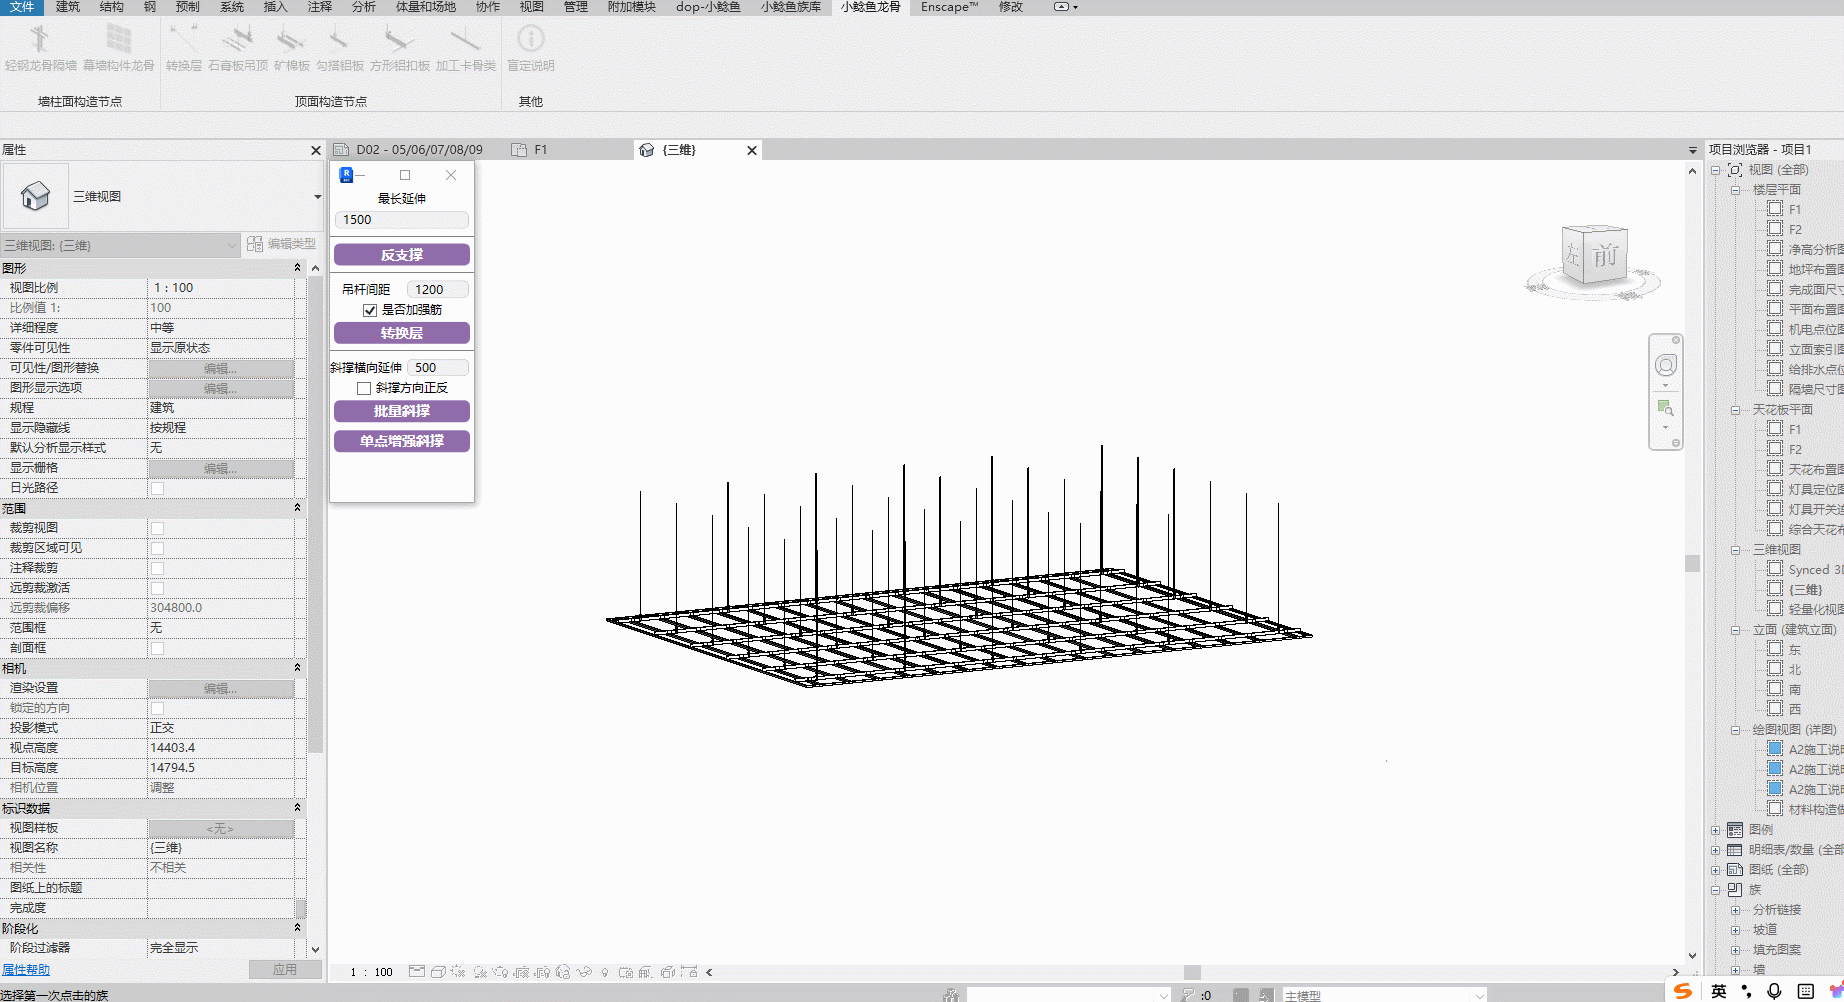This screenshot has width=1844, height=1002.
Task: Switch to the F1 view tab
Action: point(540,150)
